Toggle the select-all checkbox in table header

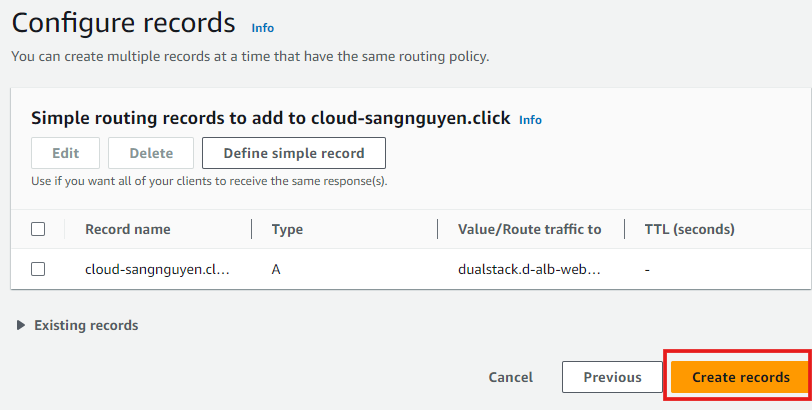point(38,229)
